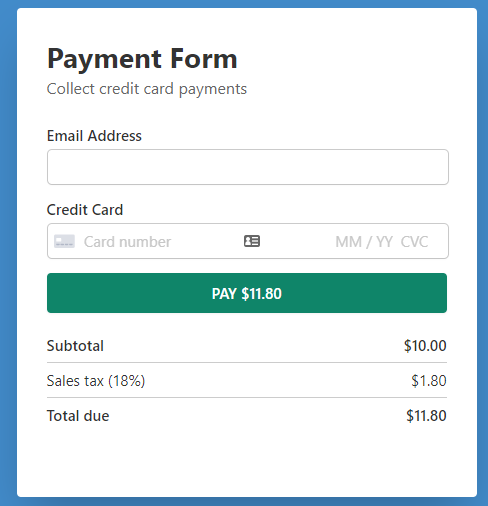Click the $10.00 subtotal amount
Image resolution: width=488 pixels, height=506 pixels.
tap(425, 346)
